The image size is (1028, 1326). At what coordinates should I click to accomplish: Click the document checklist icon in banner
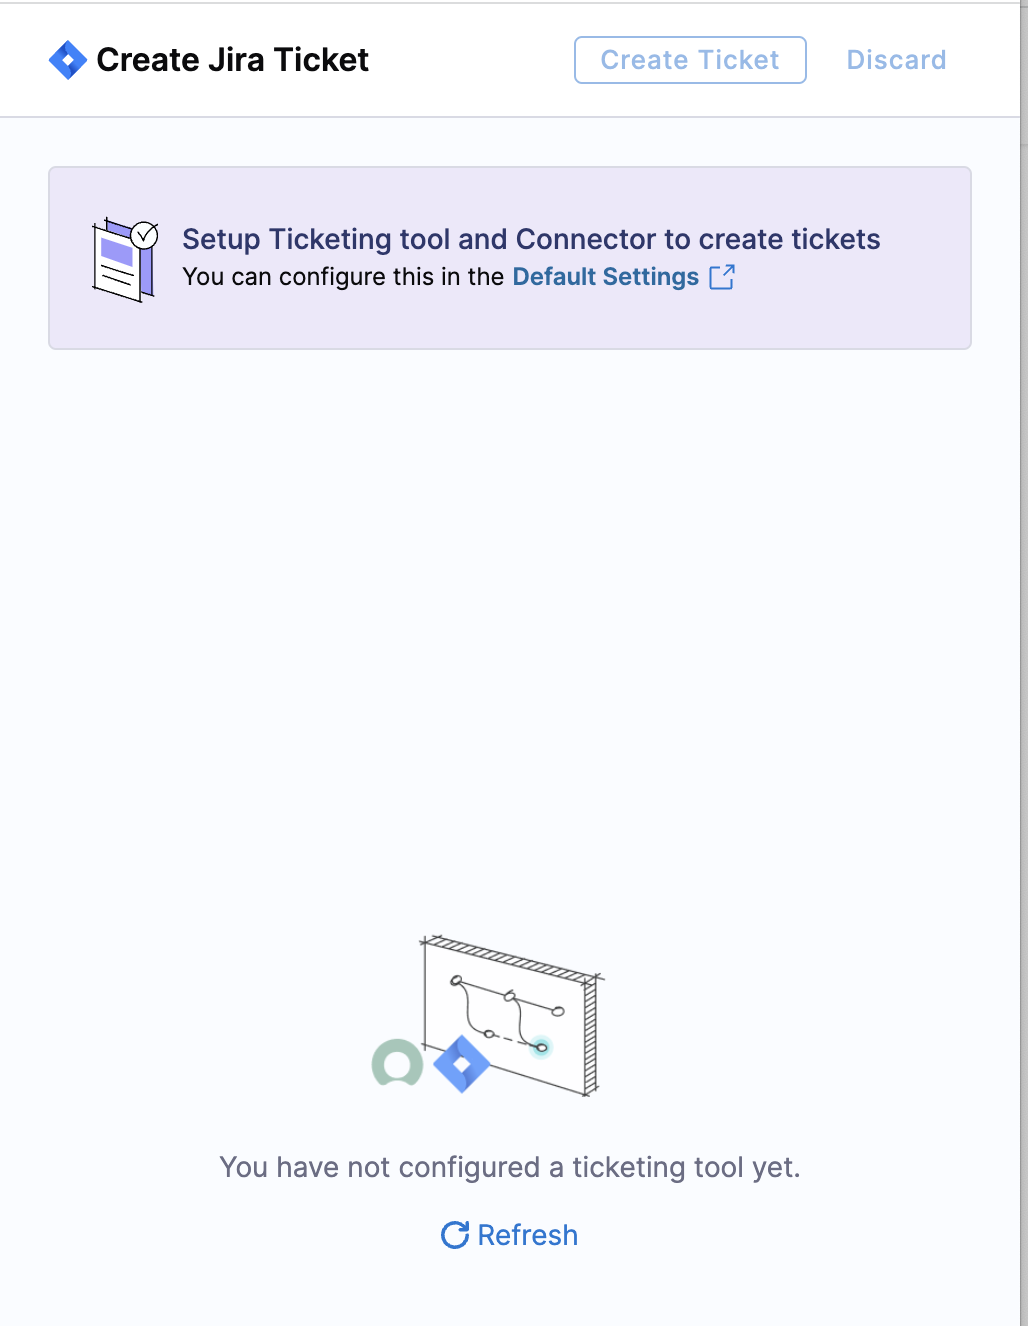(125, 260)
